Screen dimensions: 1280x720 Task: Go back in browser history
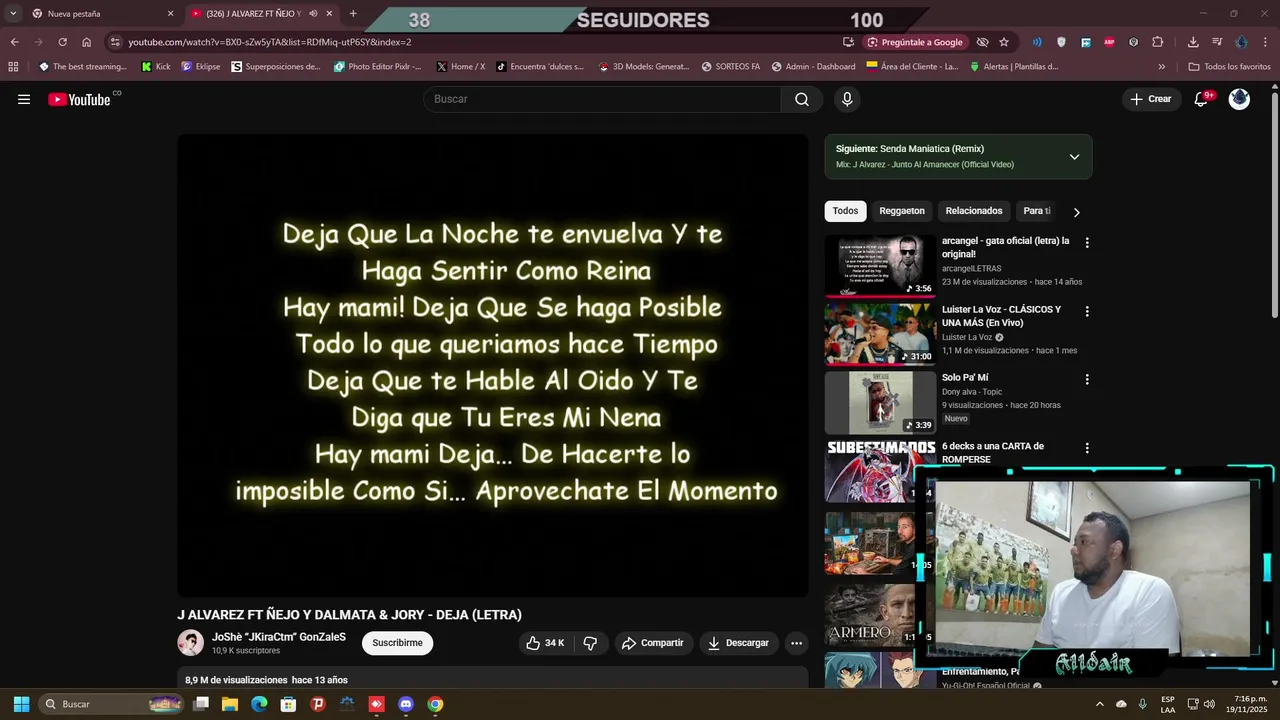tap(14, 42)
